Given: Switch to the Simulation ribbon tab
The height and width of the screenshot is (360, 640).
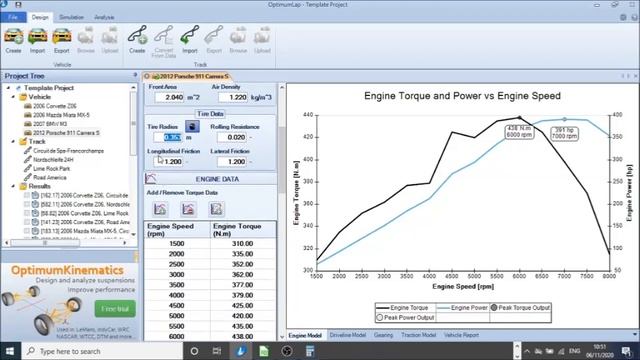Looking at the screenshot, I should click(71, 17).
